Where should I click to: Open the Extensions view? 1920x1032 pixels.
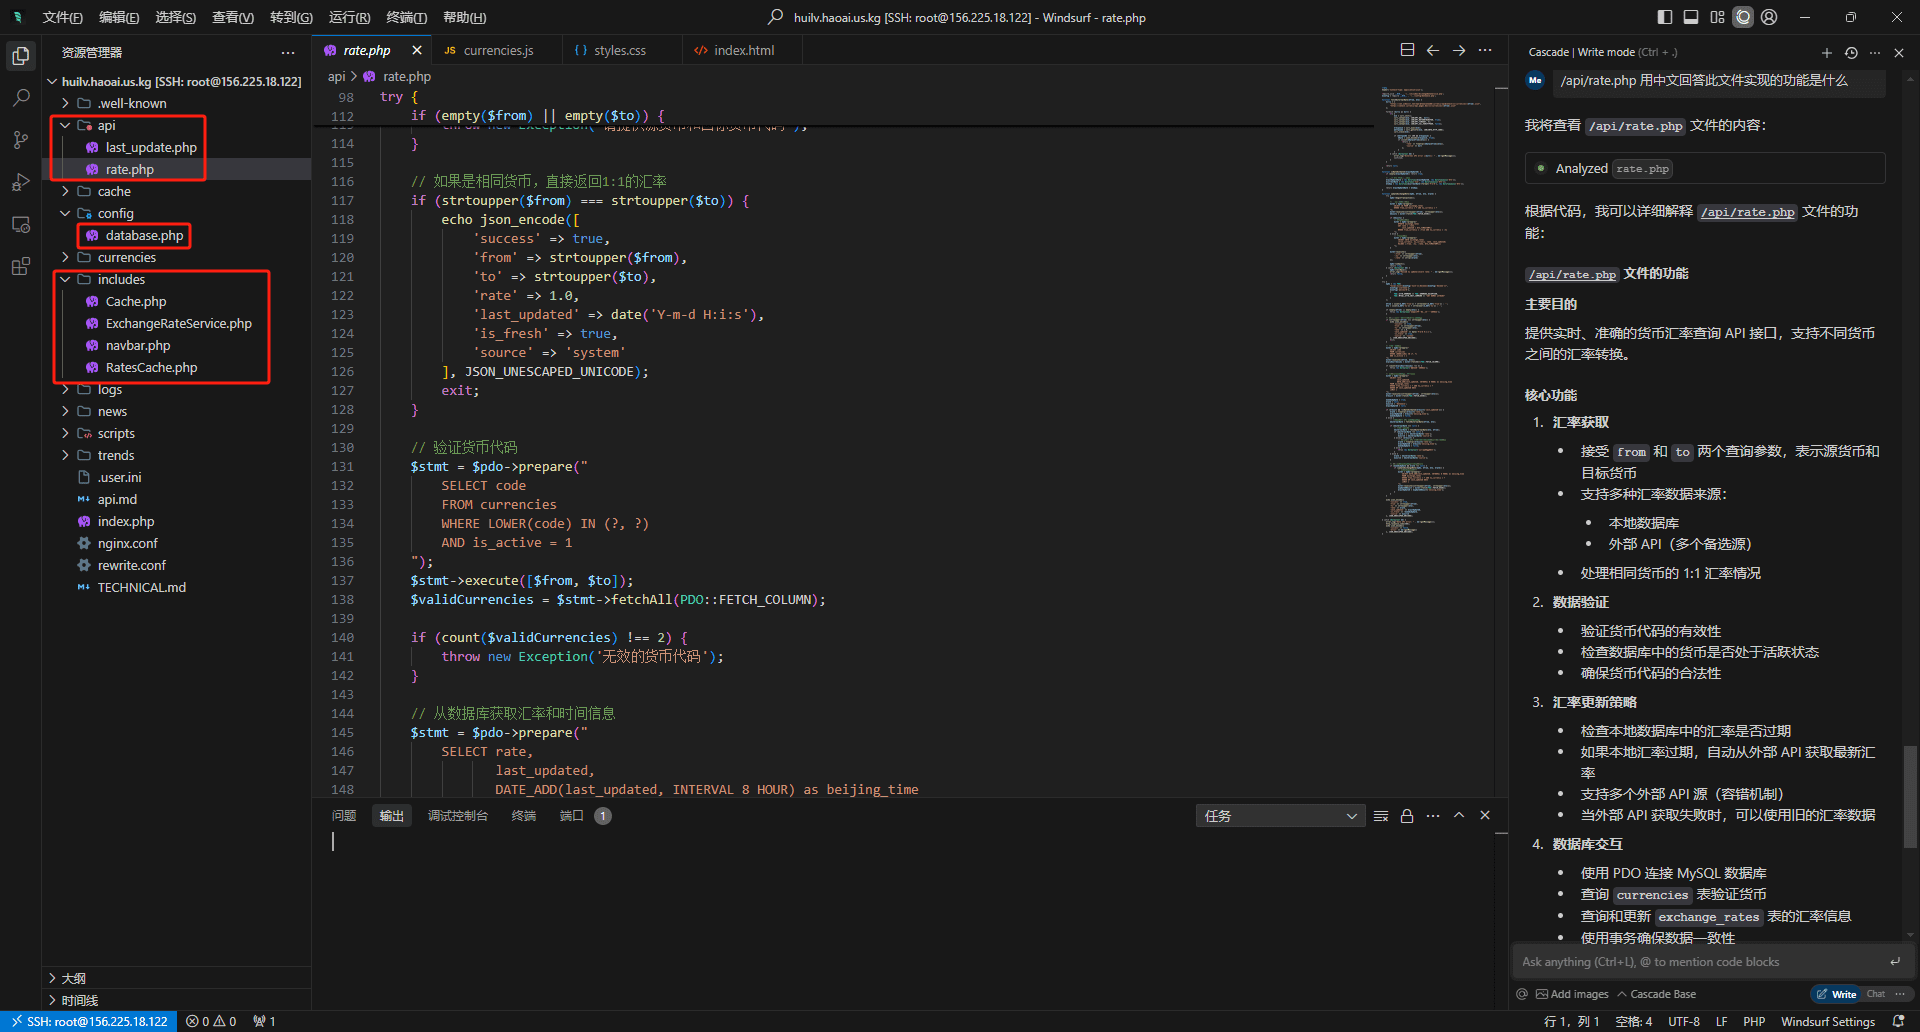click(20, 266)
